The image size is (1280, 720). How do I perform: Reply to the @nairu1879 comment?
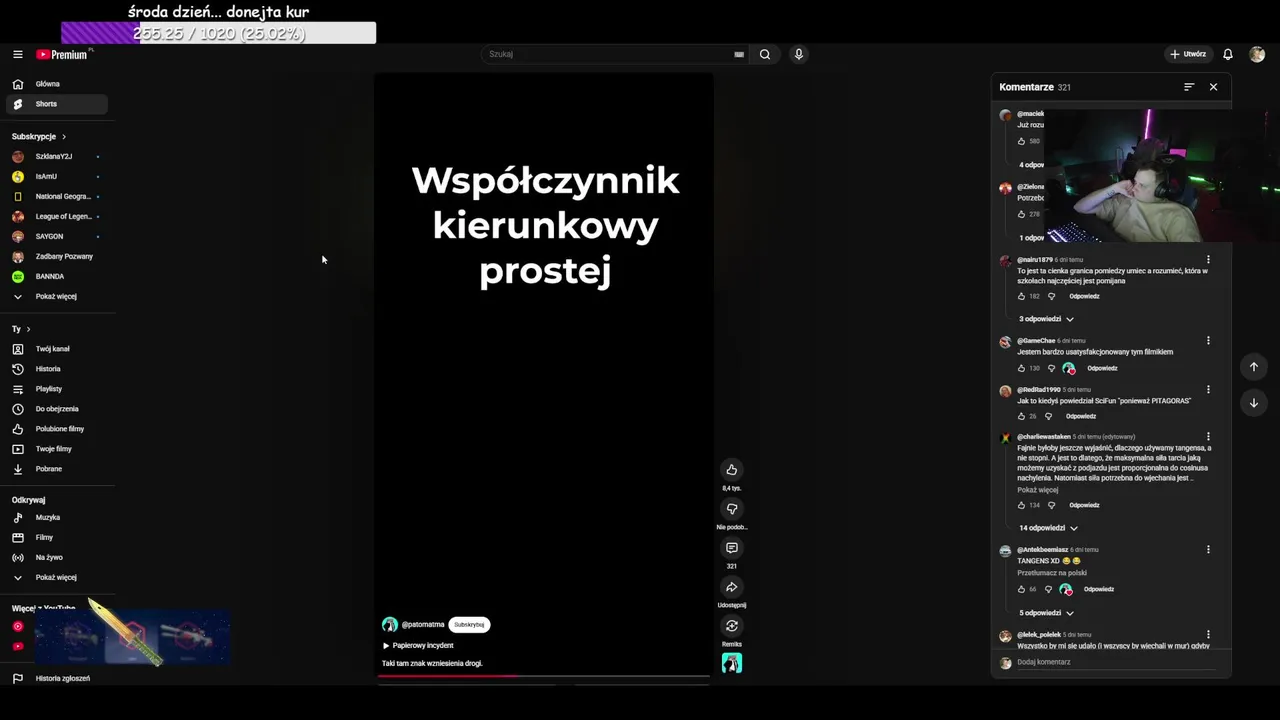click(1084, 296)
